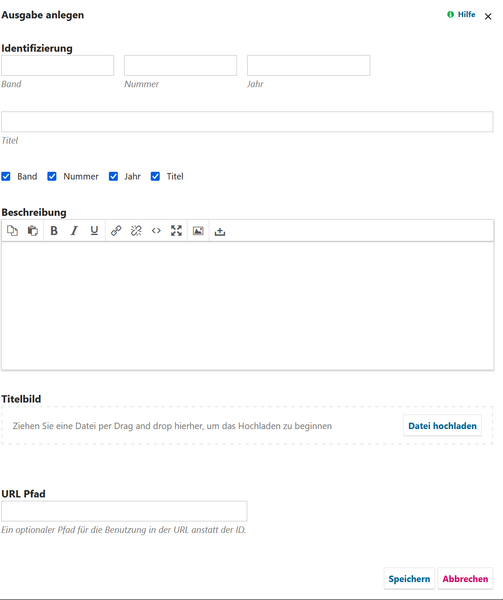Open the Hilfe link
The image size is (503, 600).
coord(466,14)
